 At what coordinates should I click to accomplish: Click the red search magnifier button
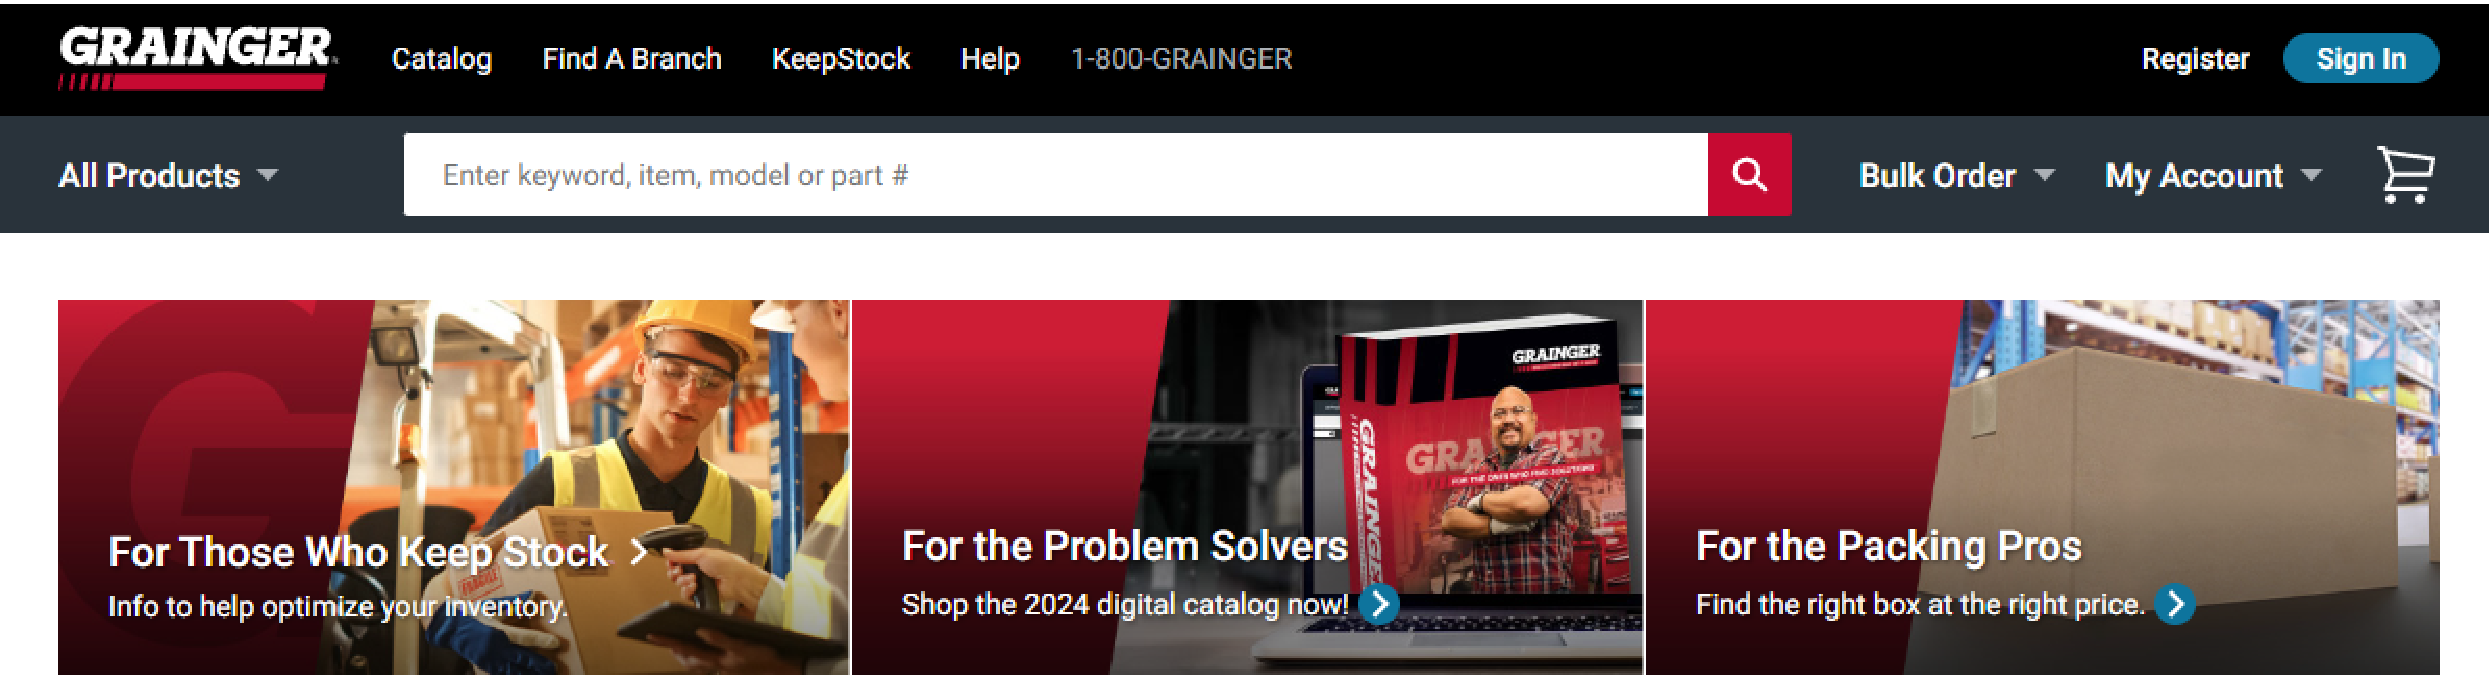(x=1749, y=175)
